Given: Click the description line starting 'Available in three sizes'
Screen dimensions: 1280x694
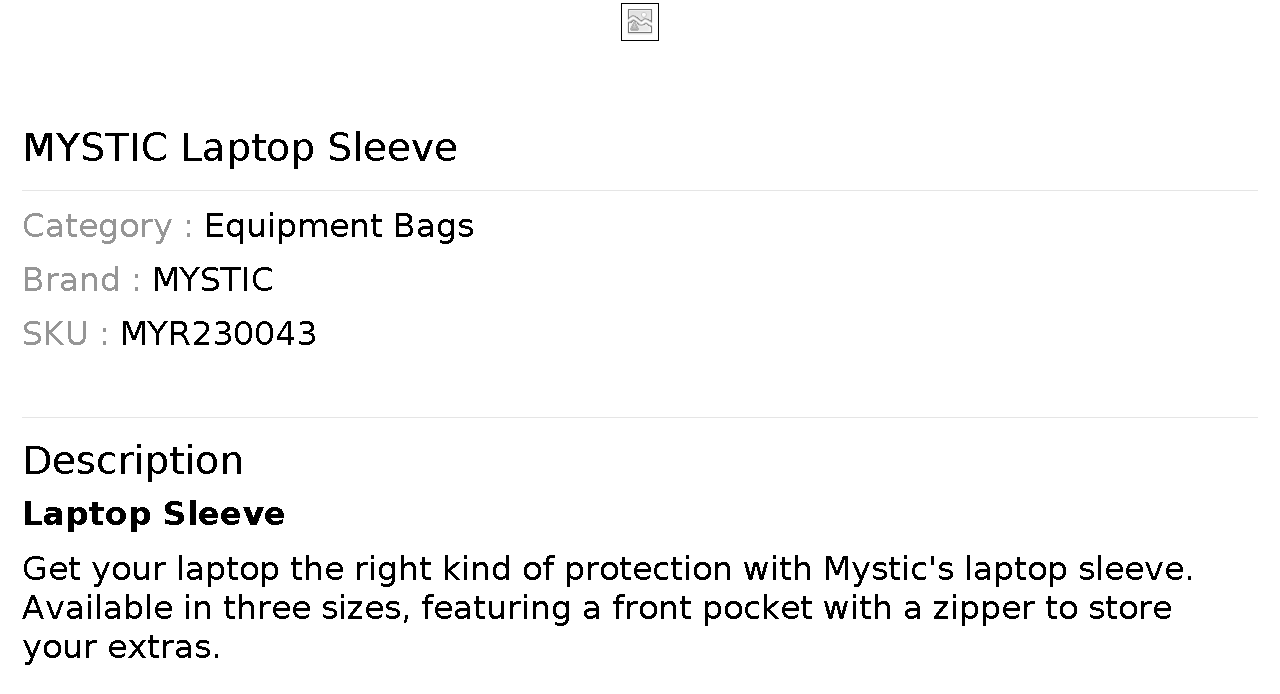Looking at the screenshot, I should pyautogui.click(x=597, y=608).
